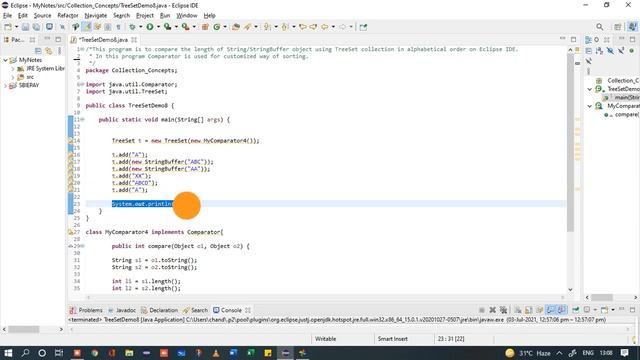Click Remove All Terminated Launches icon
Image resolution: width=640 pixels, height=360 pixels.
tap(503, 310)
